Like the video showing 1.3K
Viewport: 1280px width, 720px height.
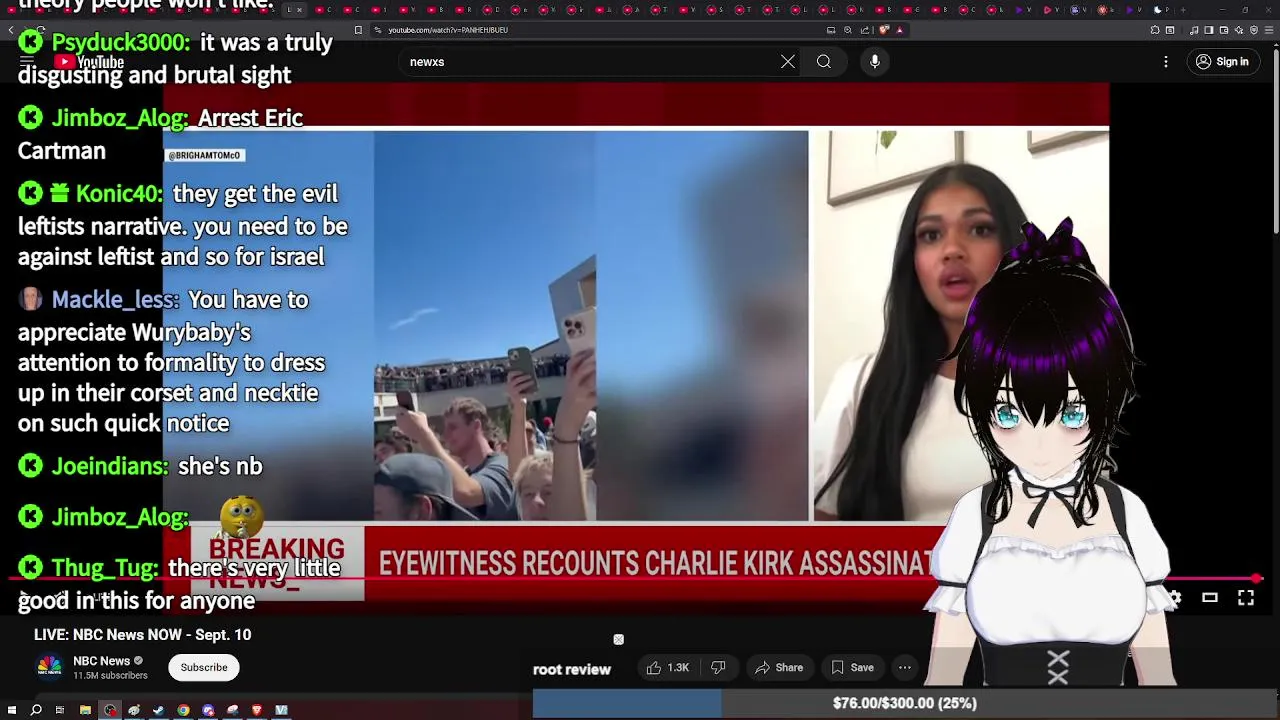point(668,667)
